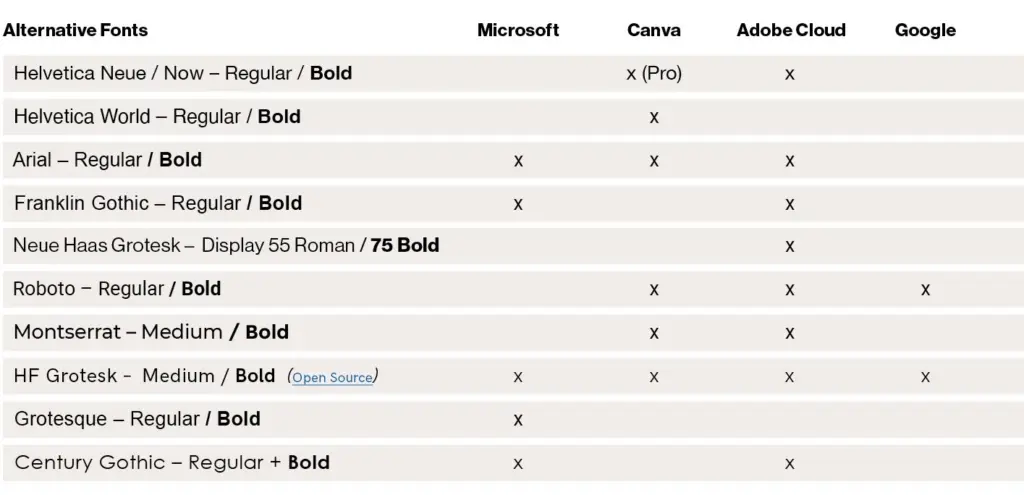Click the Microsoft x mark in Grotesque row
Image resolution: width=1024 pixels, height=495 pixels.
(x=518, y=420)
